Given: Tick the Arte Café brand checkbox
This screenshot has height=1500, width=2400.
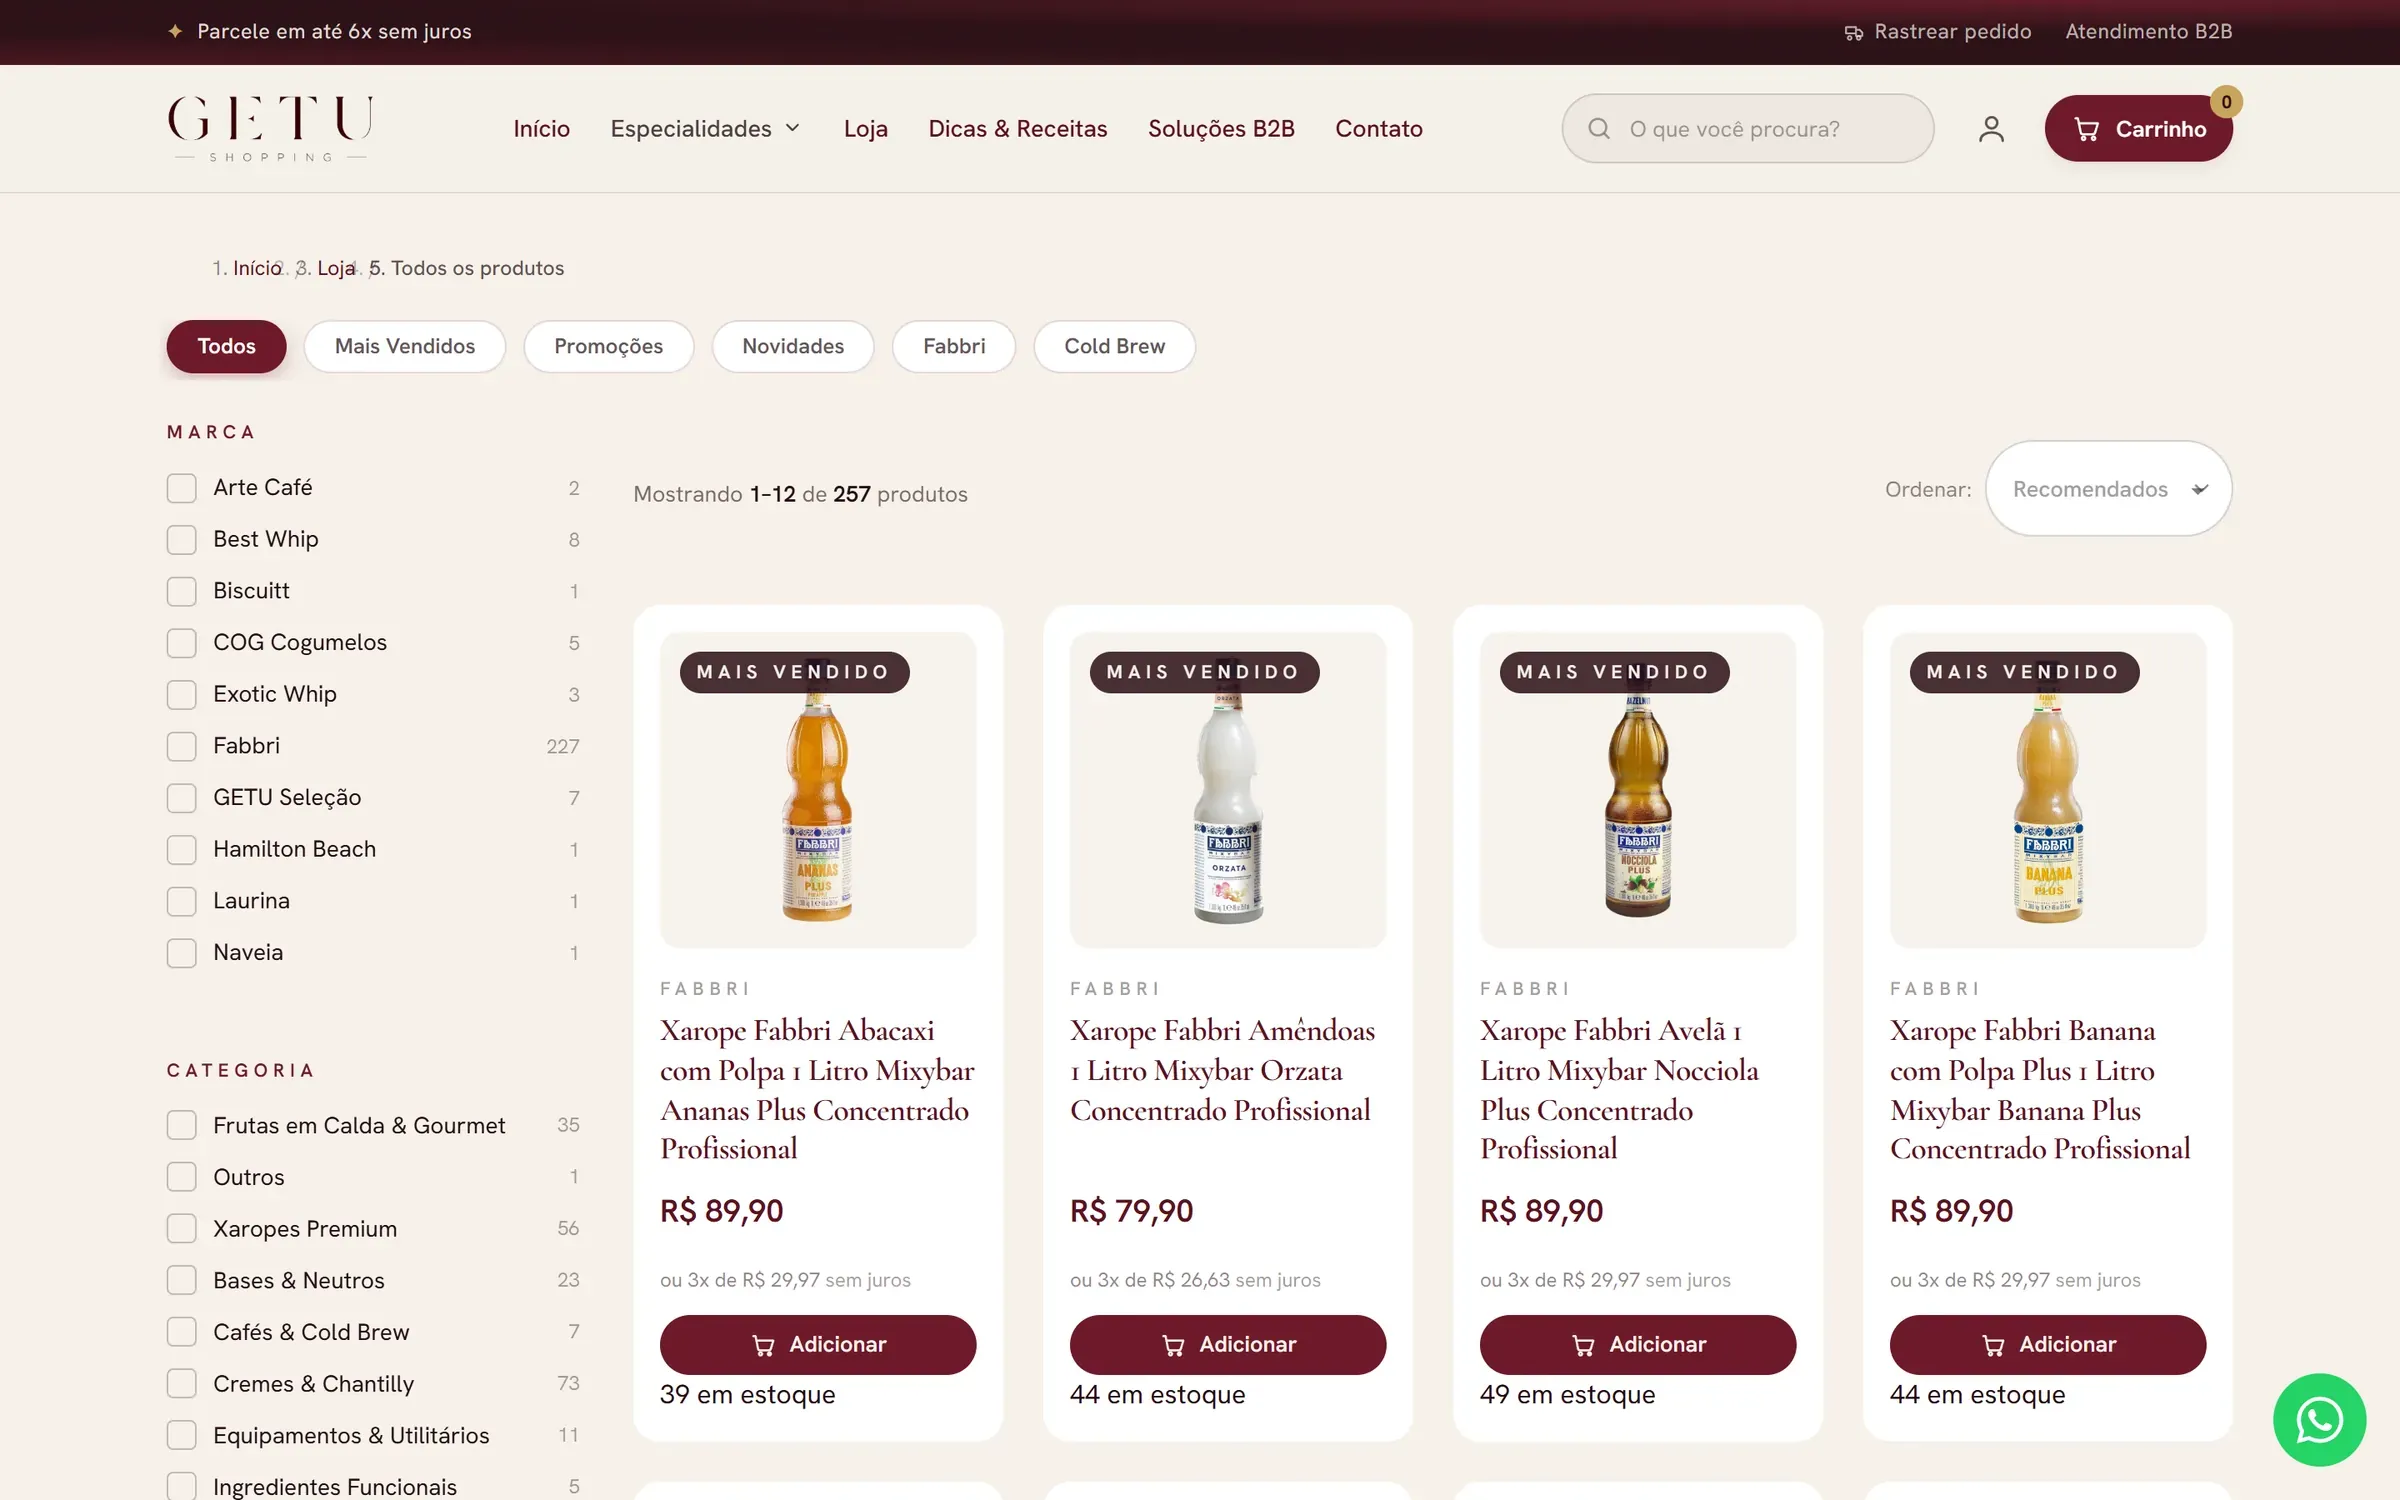Looking at the screenshot, I should [x=181, y=488].
